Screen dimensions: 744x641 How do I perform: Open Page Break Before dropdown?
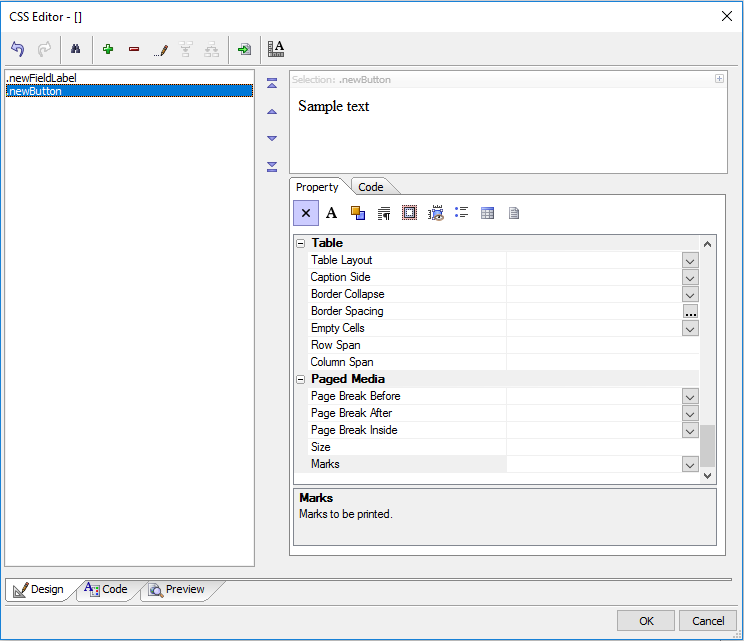pos(690,397)
